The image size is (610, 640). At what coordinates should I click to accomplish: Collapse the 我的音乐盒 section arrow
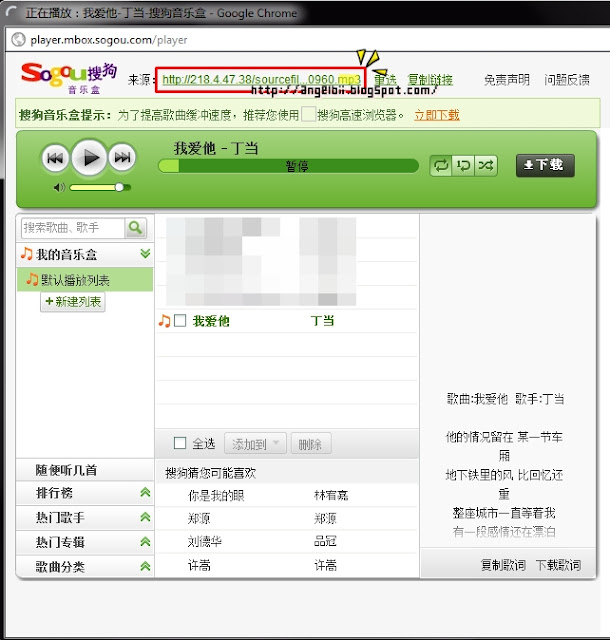pyautogui.click(x=145, y=254)
